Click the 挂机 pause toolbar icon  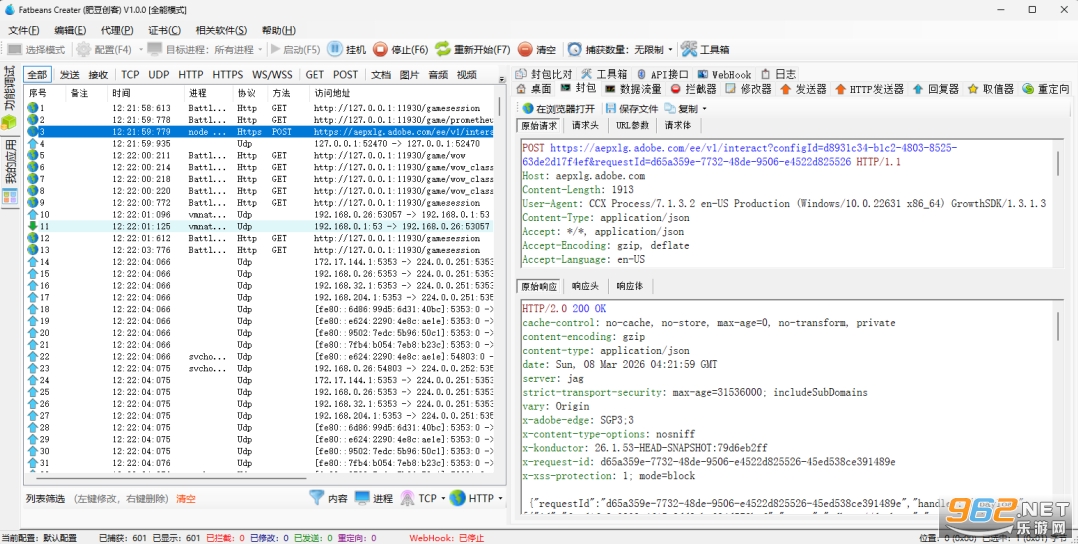pyautogui.click(x=334, y=50)
